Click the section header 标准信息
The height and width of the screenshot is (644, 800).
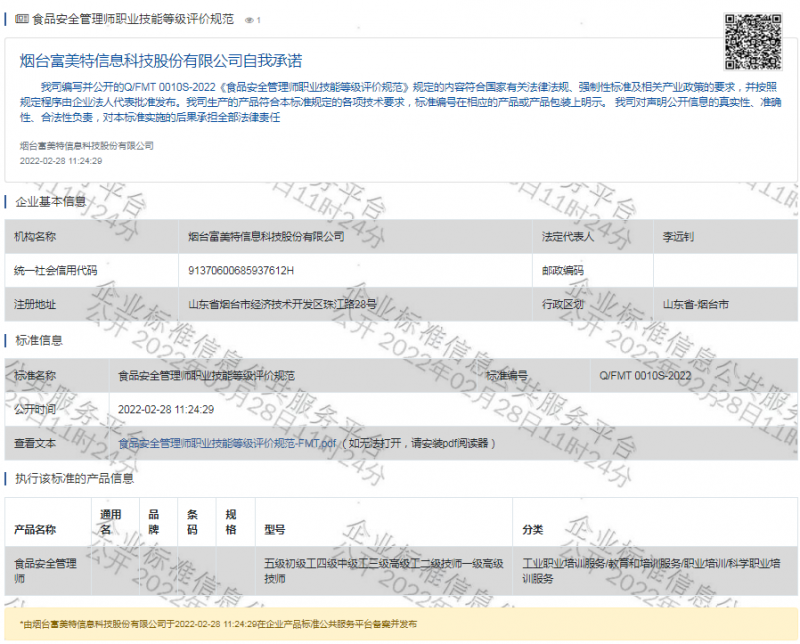coord(39,340)
